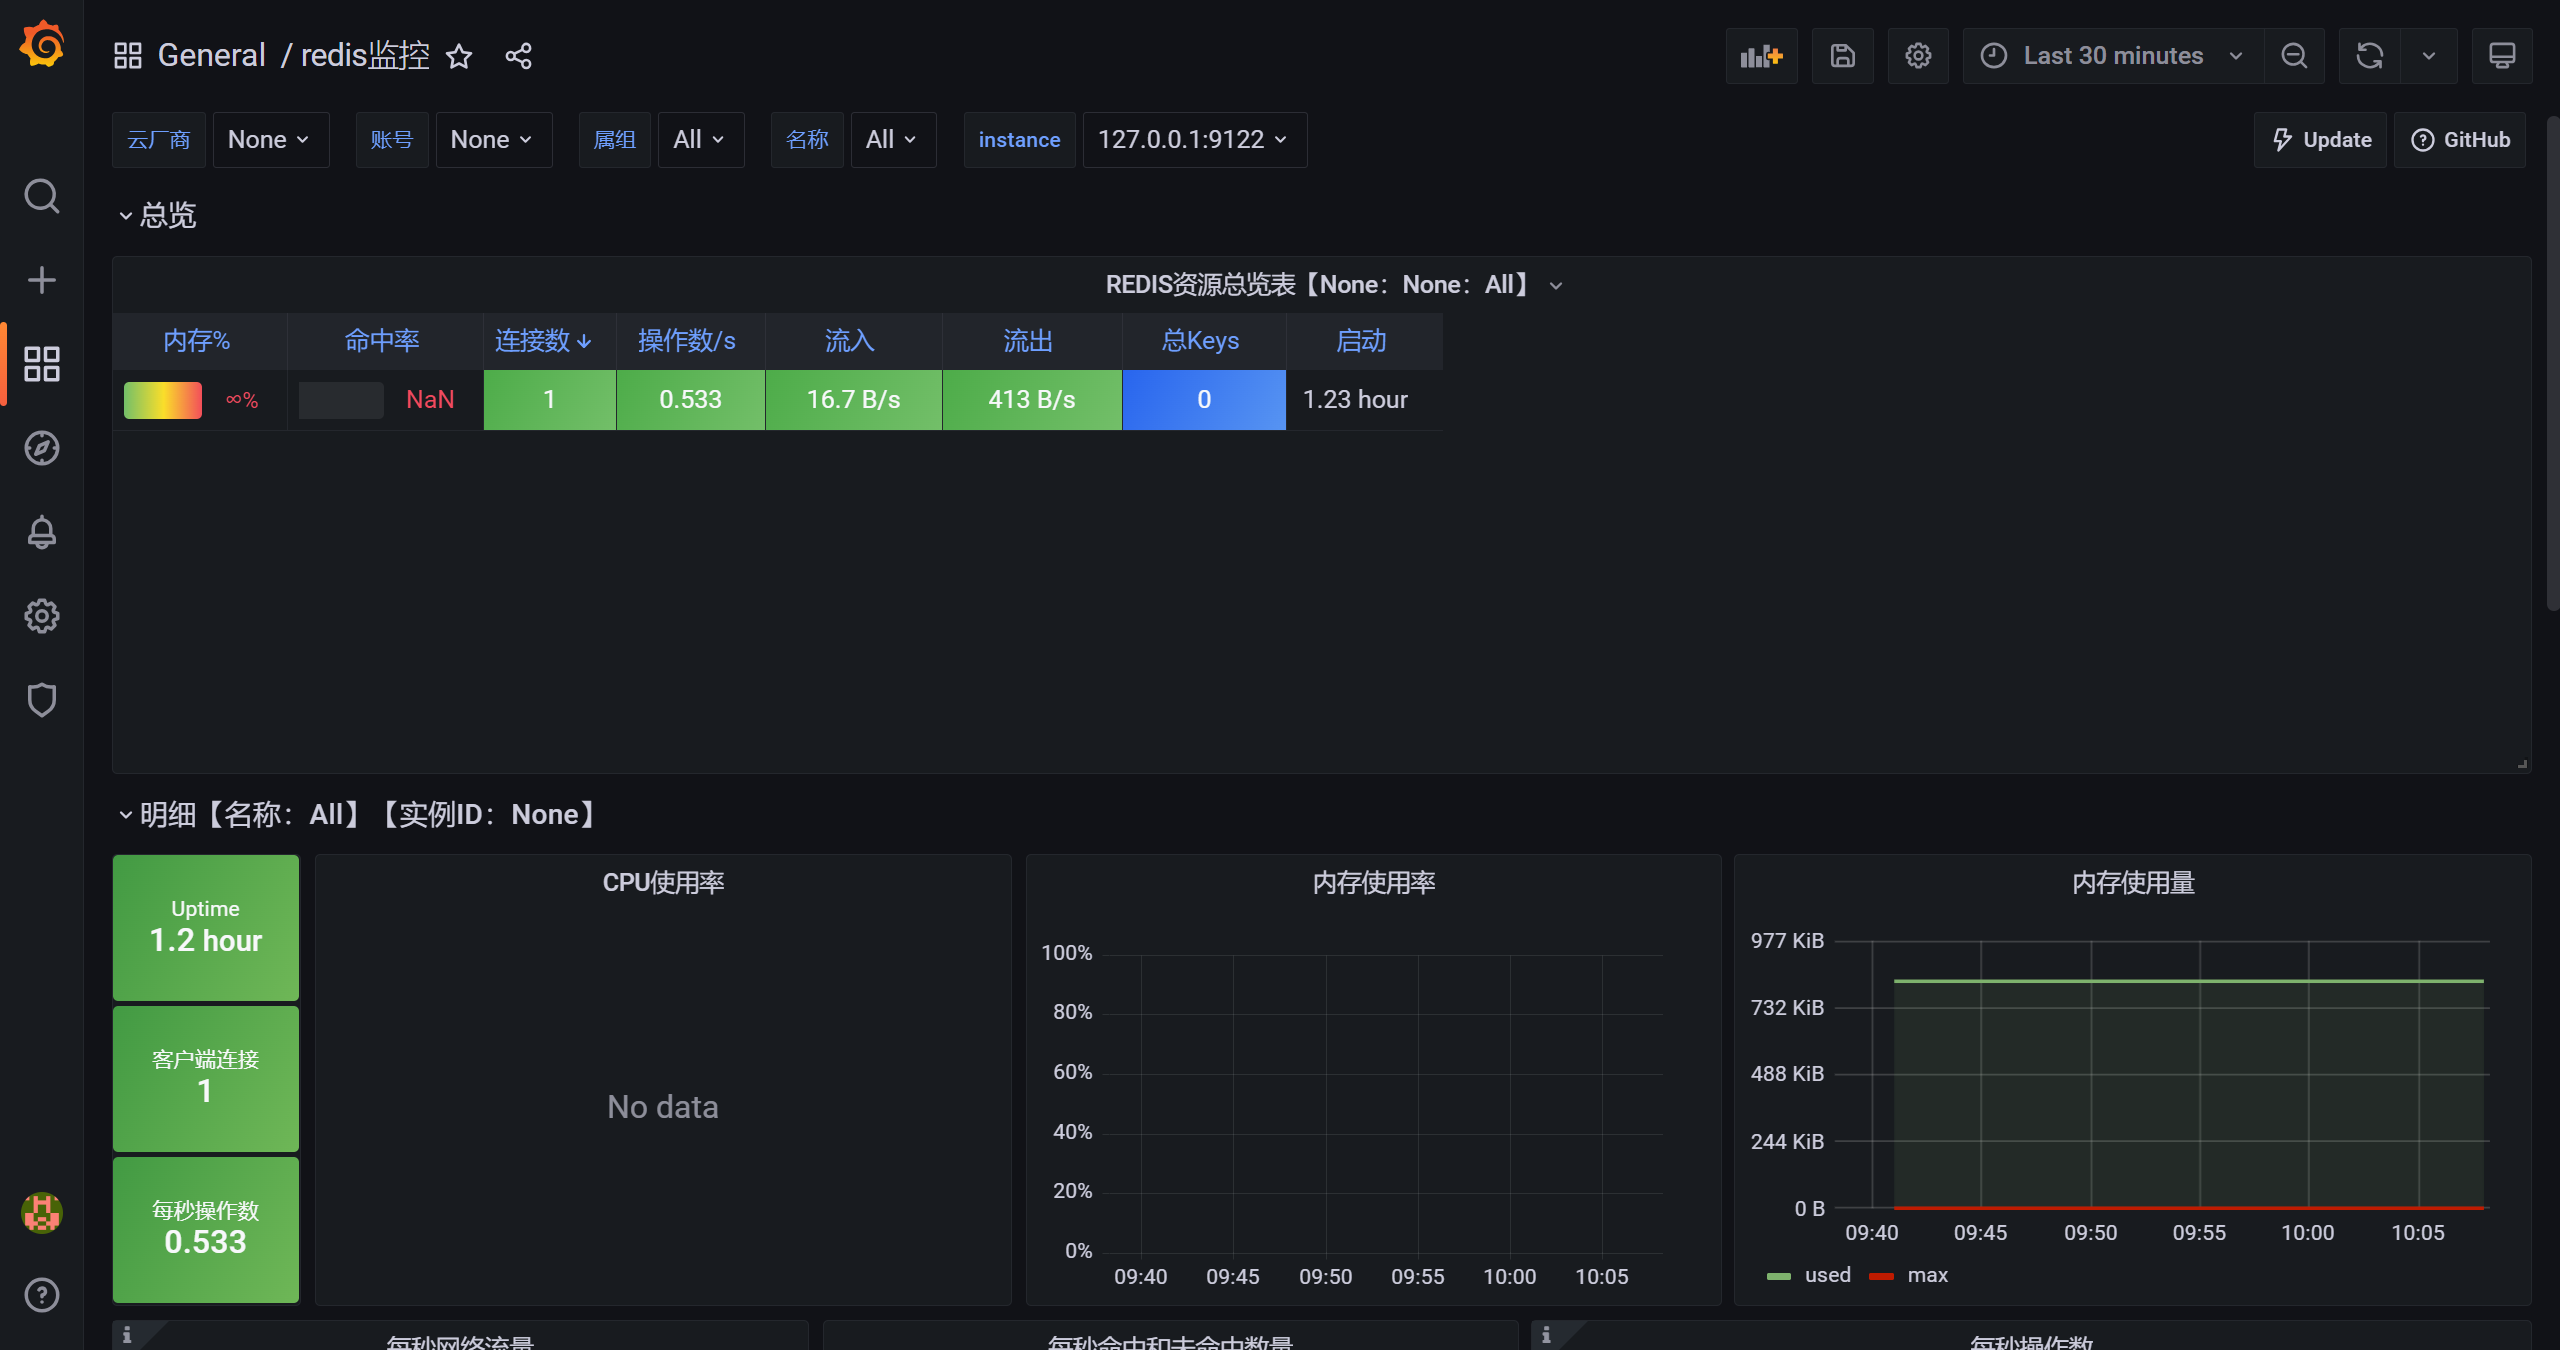
Task: Open the Configuration gear in sidebar
Action: (42, 616)
